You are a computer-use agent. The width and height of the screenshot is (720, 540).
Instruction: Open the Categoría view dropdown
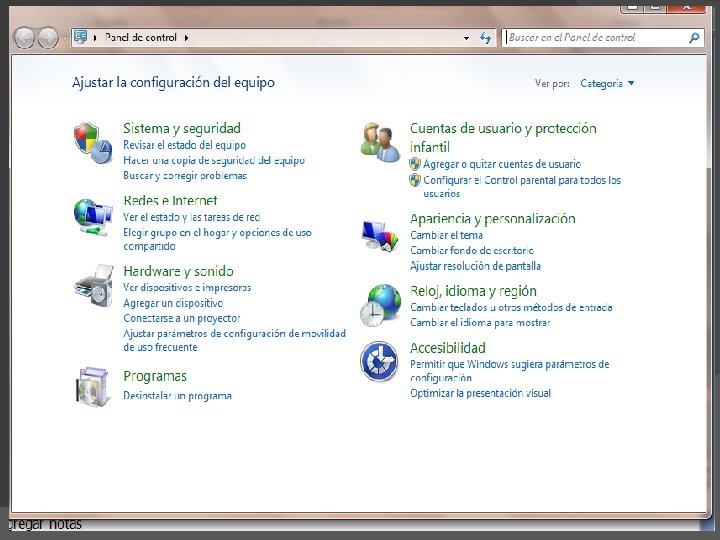click(607, 83)
